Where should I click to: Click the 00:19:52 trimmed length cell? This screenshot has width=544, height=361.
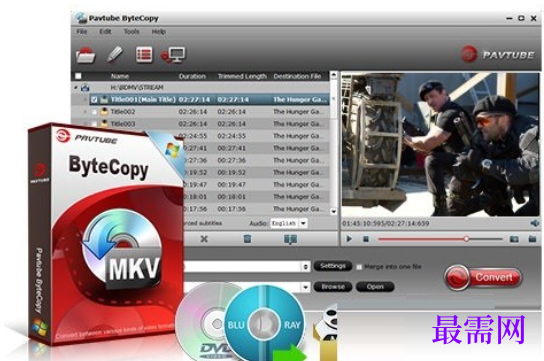tap(231, 172)
